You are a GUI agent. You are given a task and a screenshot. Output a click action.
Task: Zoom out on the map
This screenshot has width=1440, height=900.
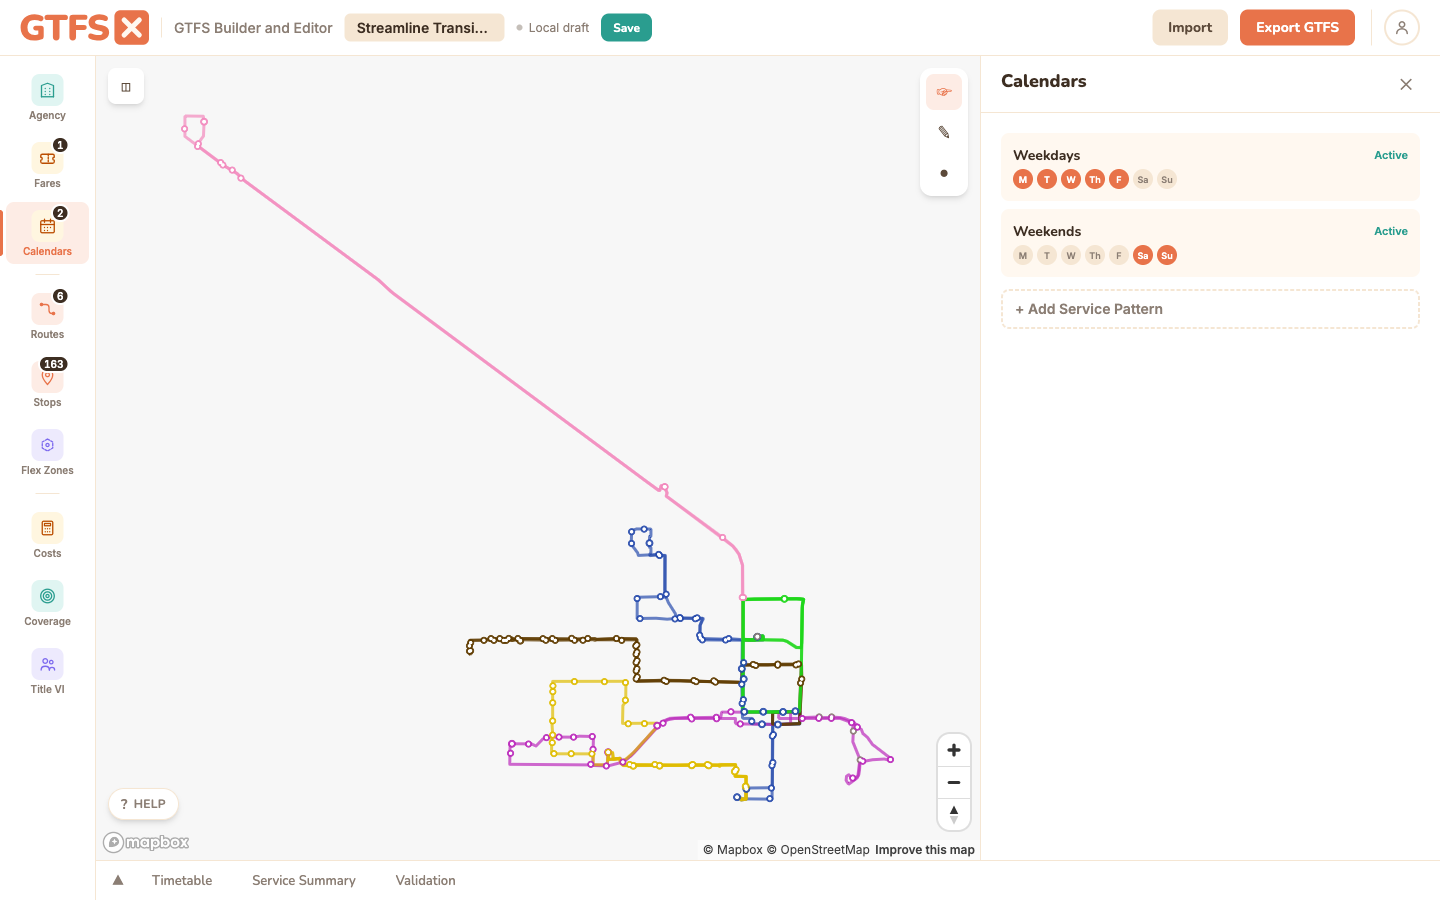point(954,782)
